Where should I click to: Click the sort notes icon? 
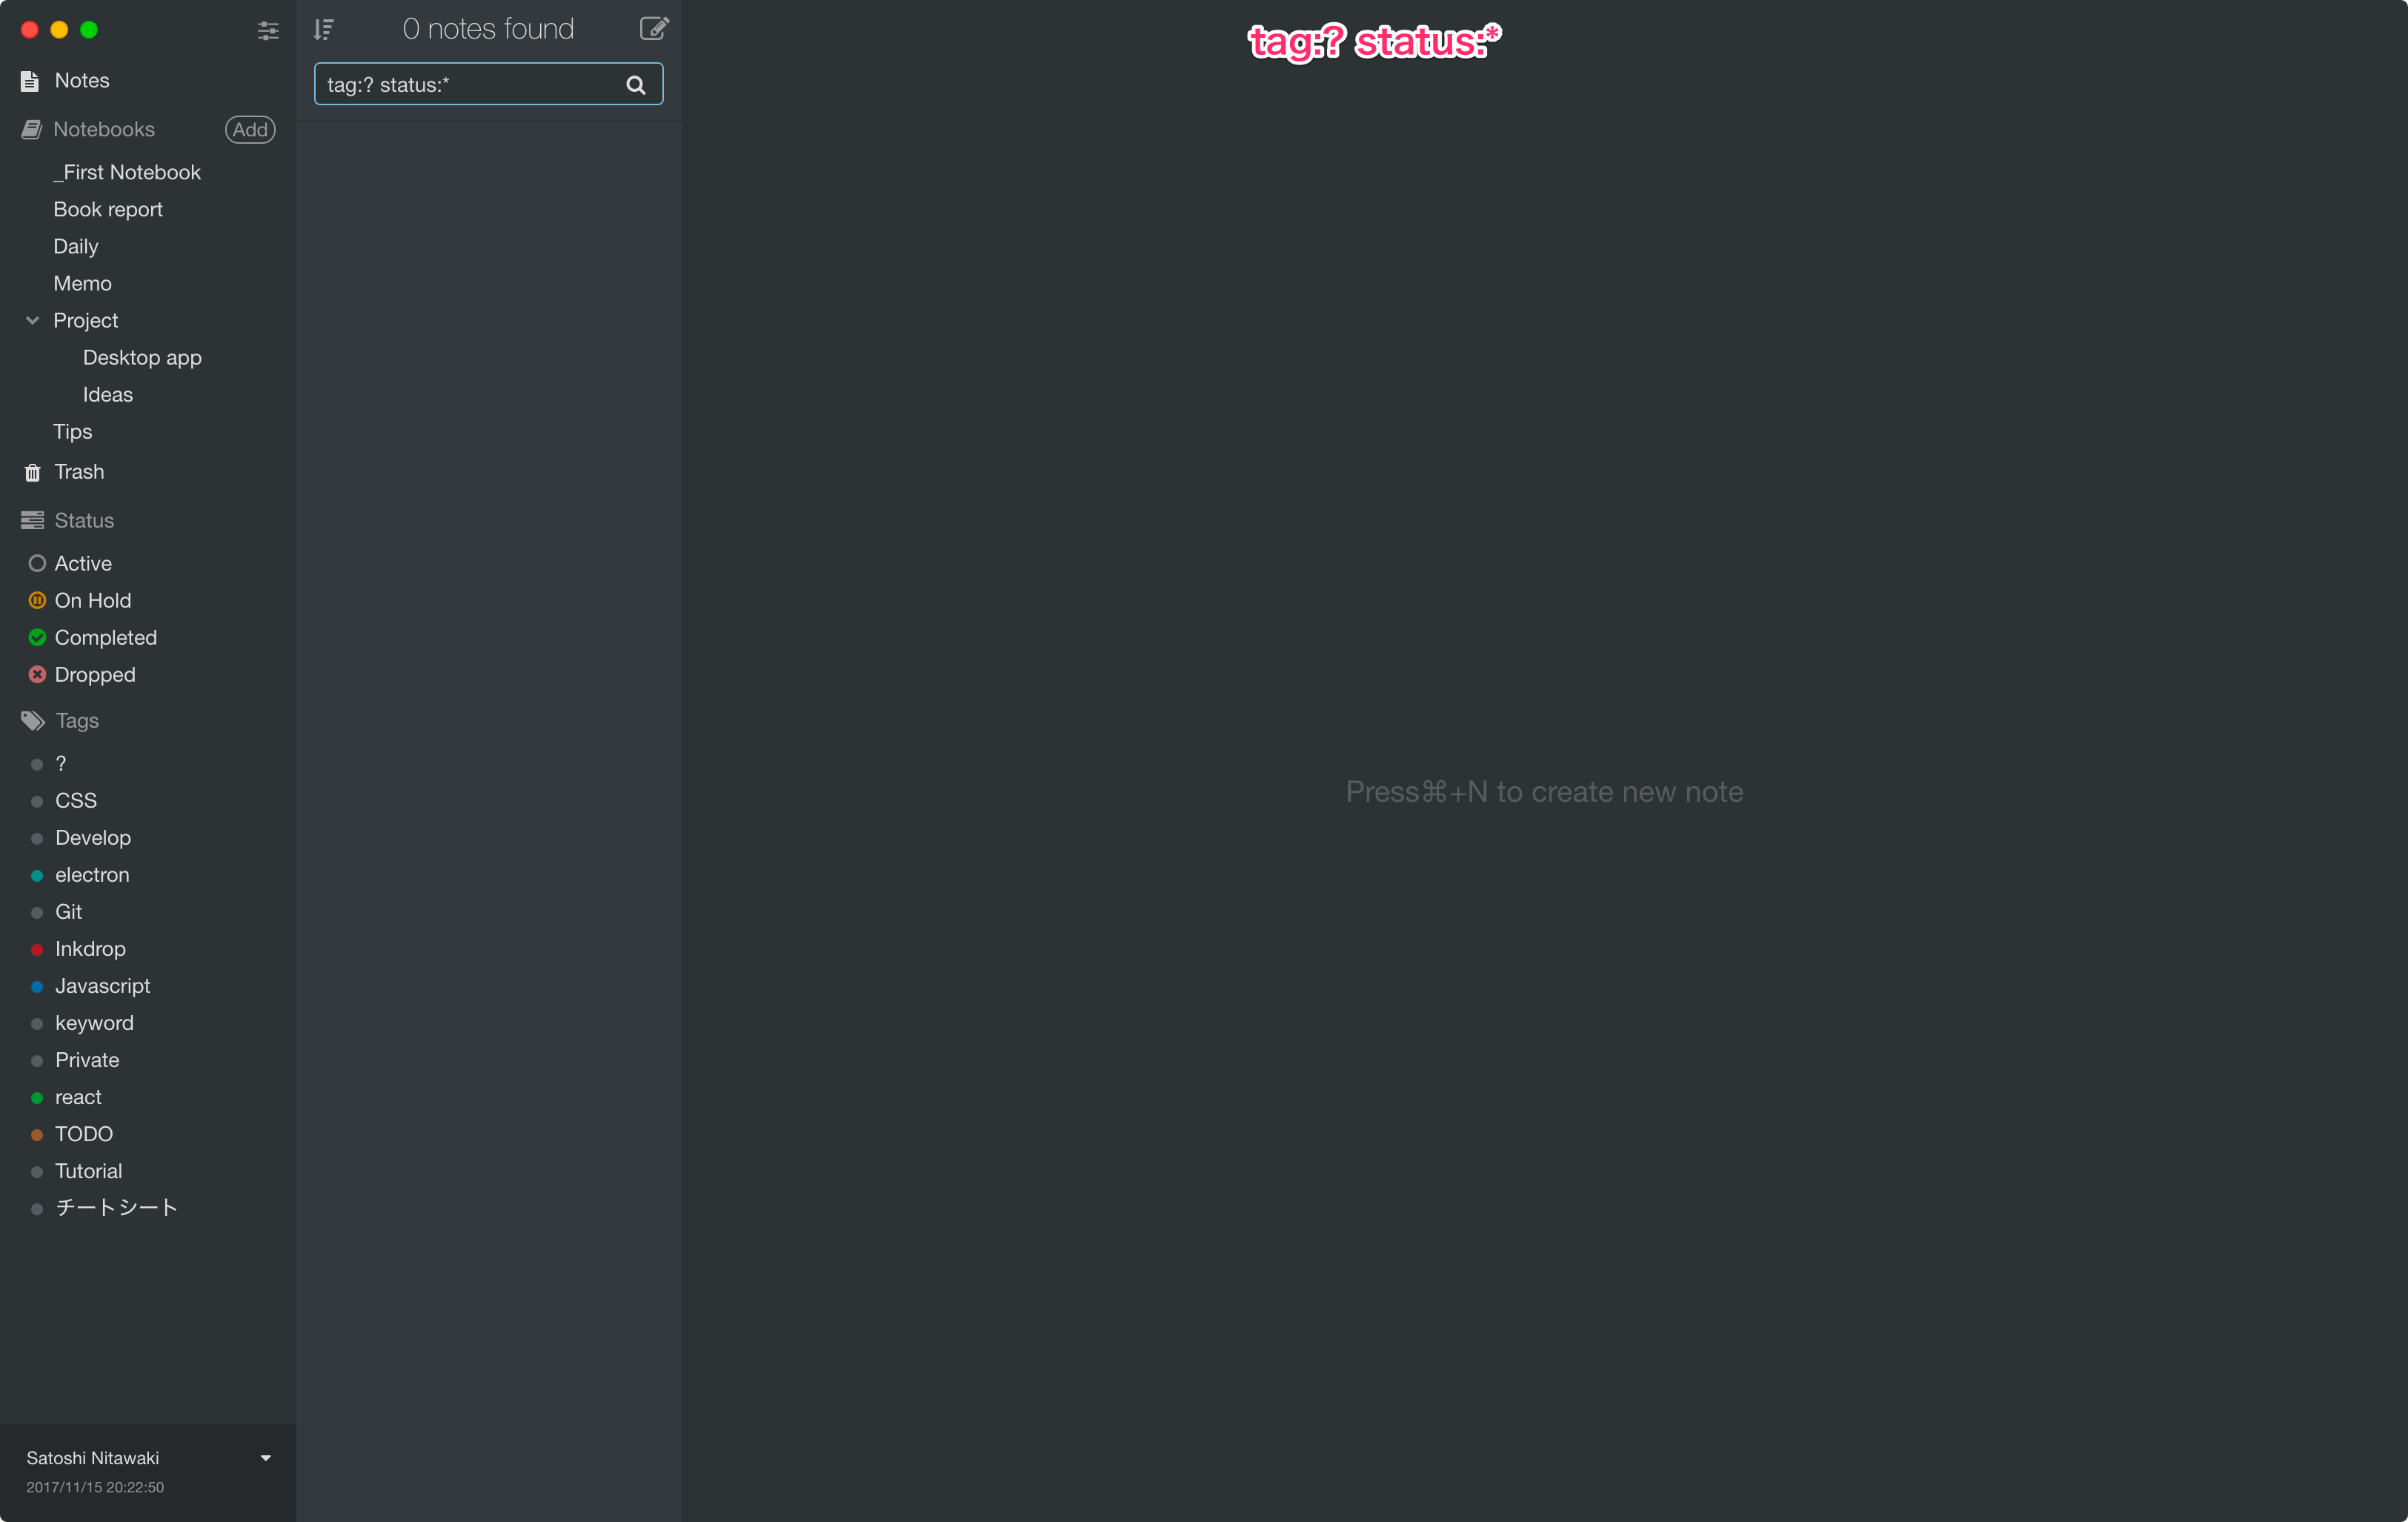click(x=323, y=29)
